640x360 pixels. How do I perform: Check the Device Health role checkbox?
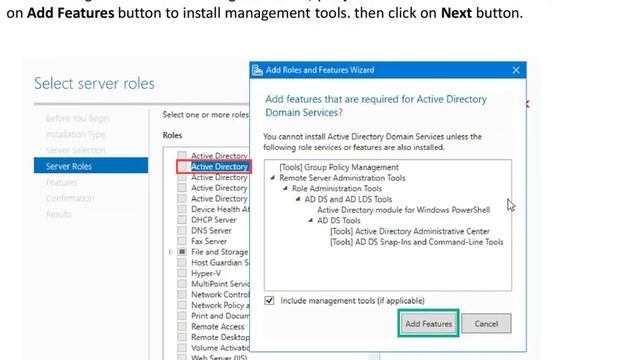coord(182,209)
